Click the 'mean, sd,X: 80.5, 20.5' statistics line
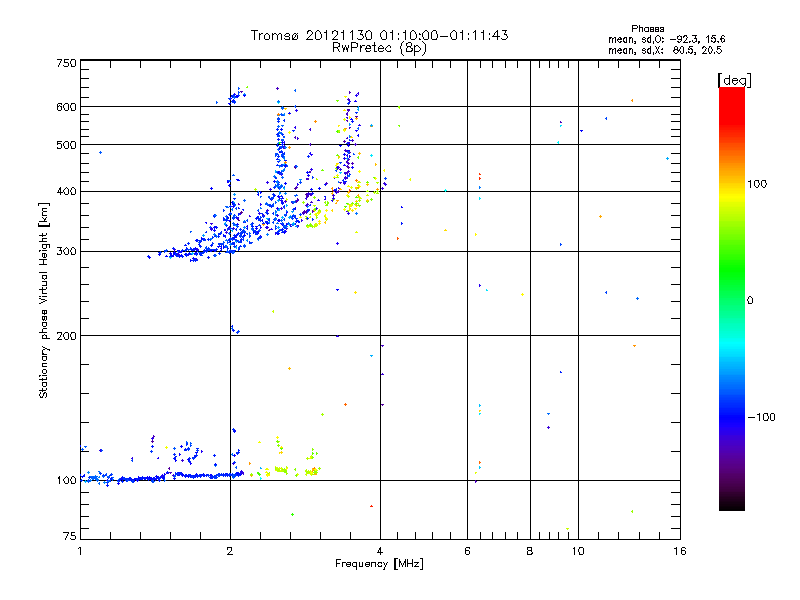Image resolution: width=800 pixels, height=600 pixels. [x=665, y=51]
